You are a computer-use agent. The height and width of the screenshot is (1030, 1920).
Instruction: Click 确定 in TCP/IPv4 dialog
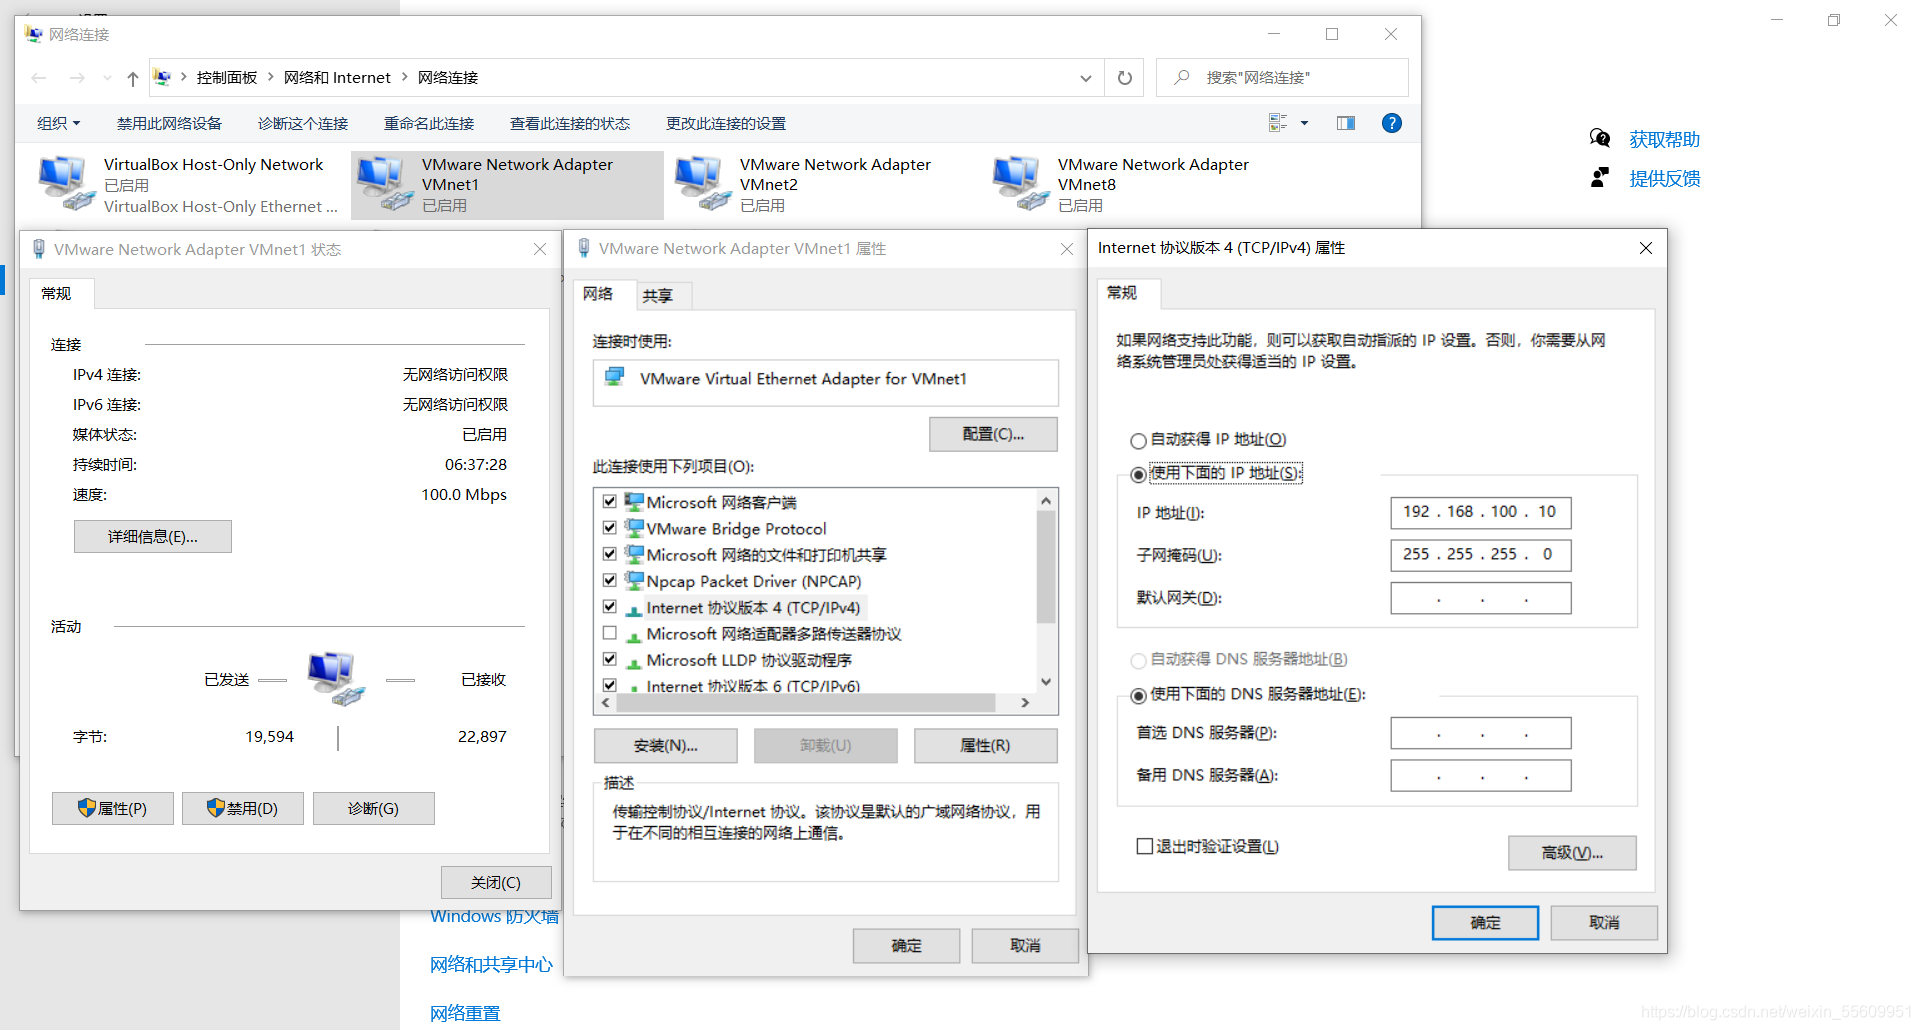(1485, 922)
